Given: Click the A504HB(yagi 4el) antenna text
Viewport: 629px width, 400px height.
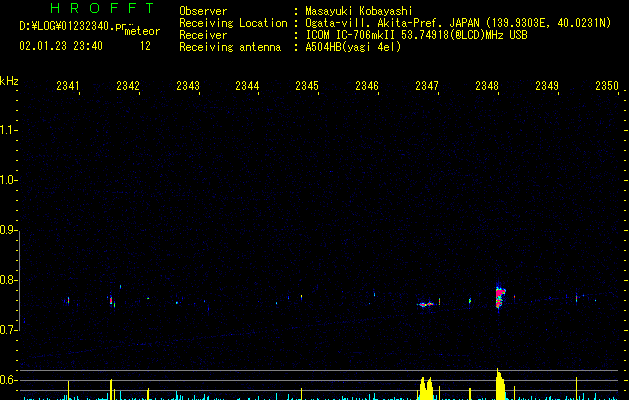Looking at the screenshot, I should 353,47.
